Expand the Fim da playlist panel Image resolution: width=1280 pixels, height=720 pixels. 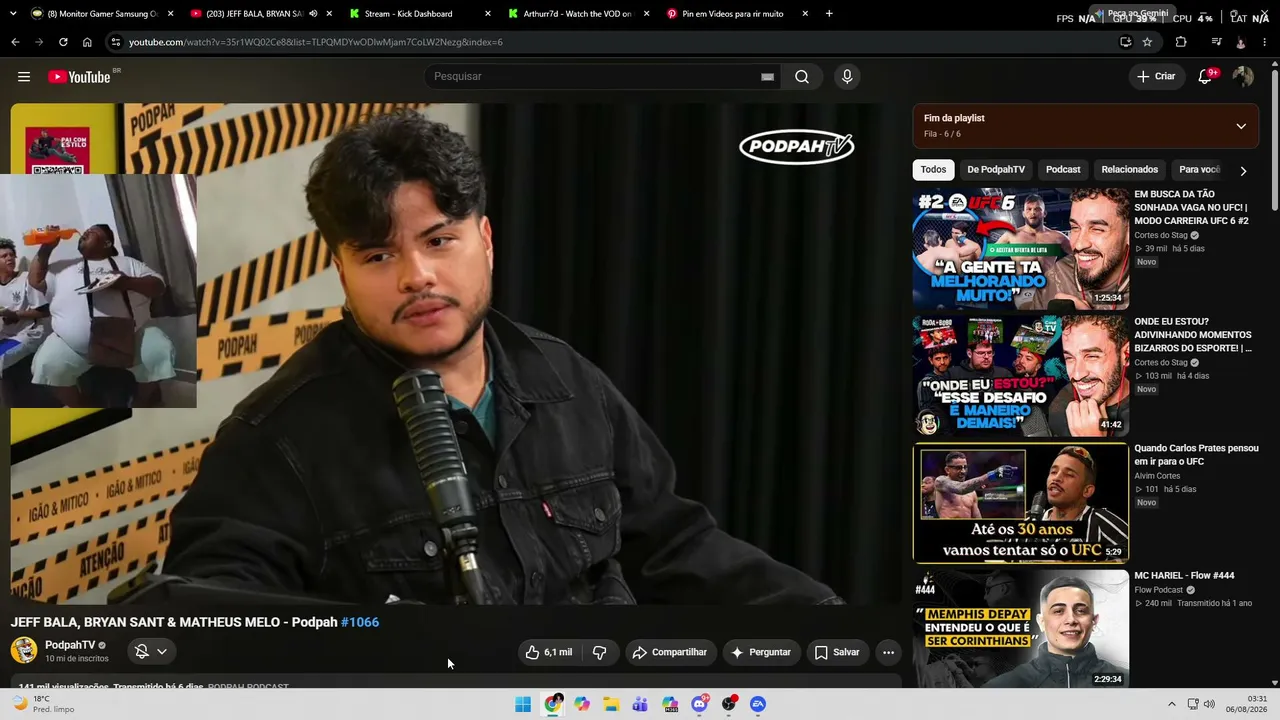click(1241, 126)
